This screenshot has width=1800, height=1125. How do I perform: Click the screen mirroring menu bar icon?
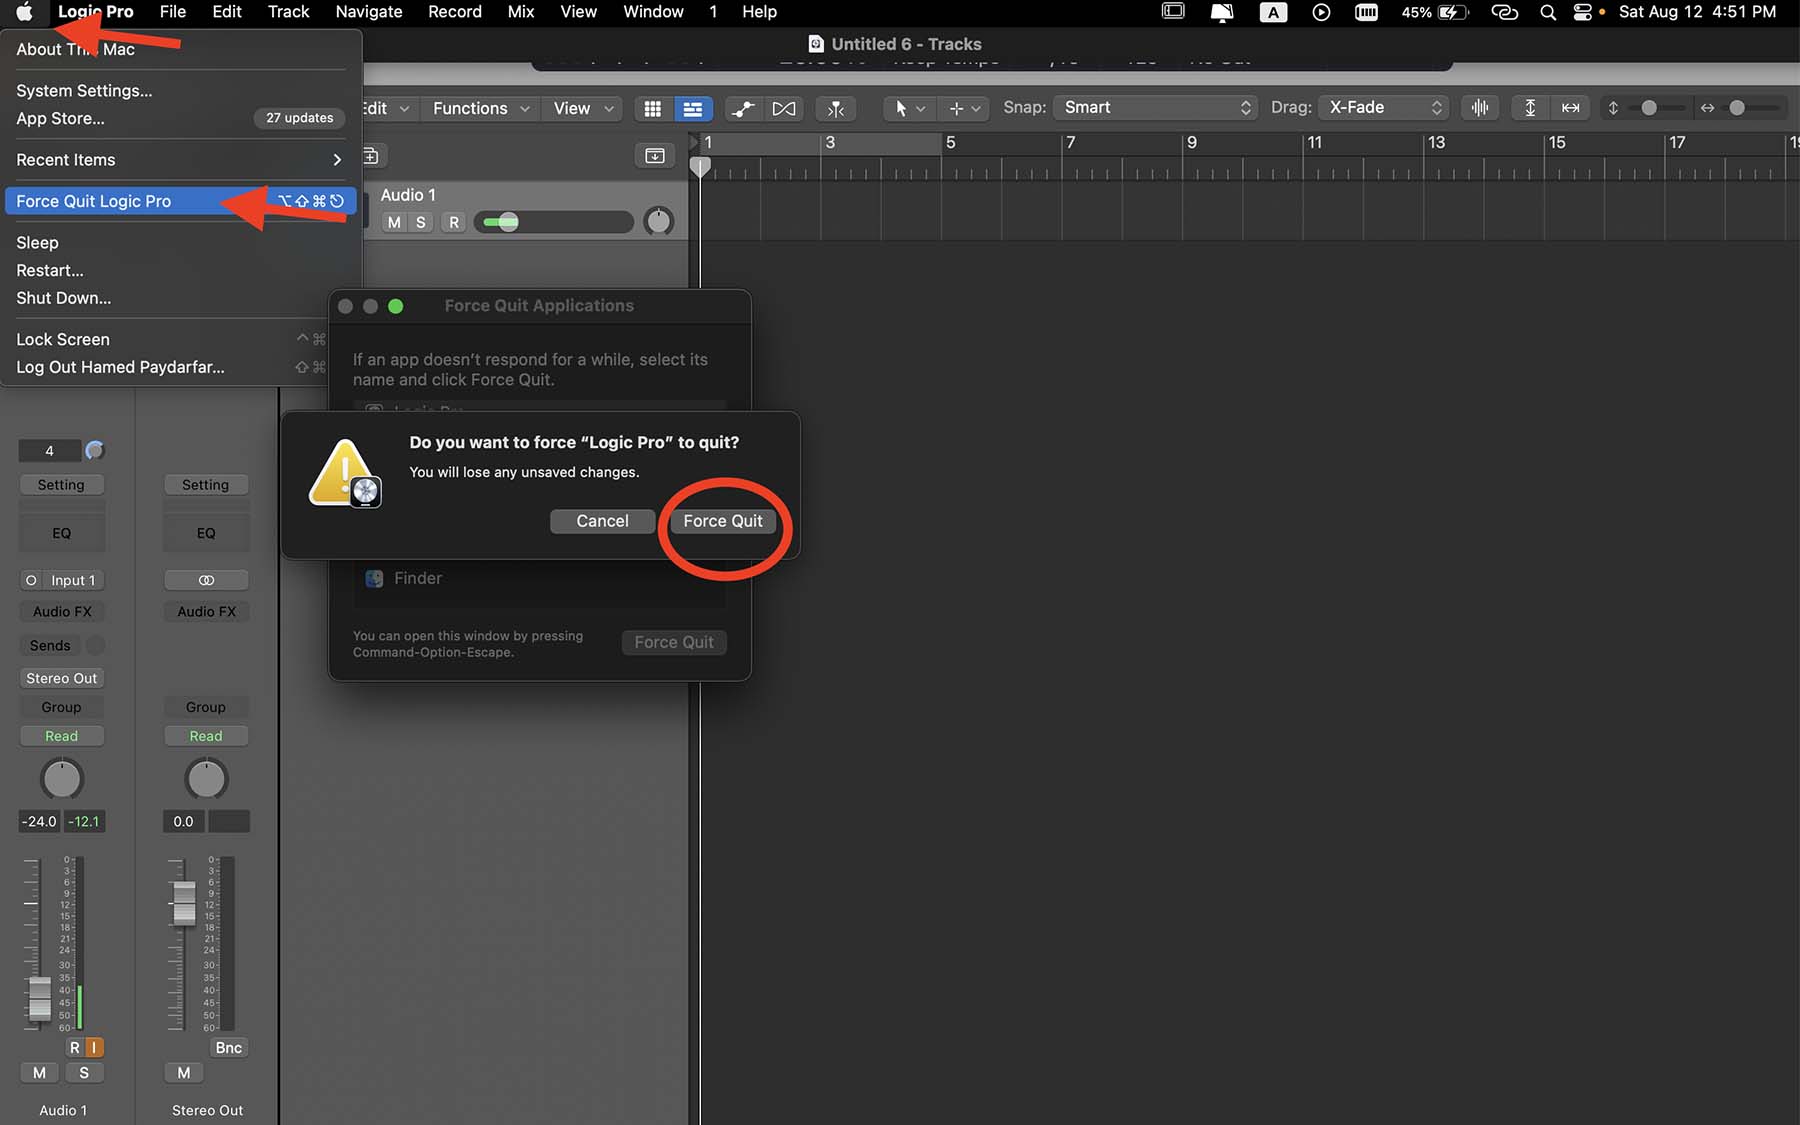click(1173, 12)
